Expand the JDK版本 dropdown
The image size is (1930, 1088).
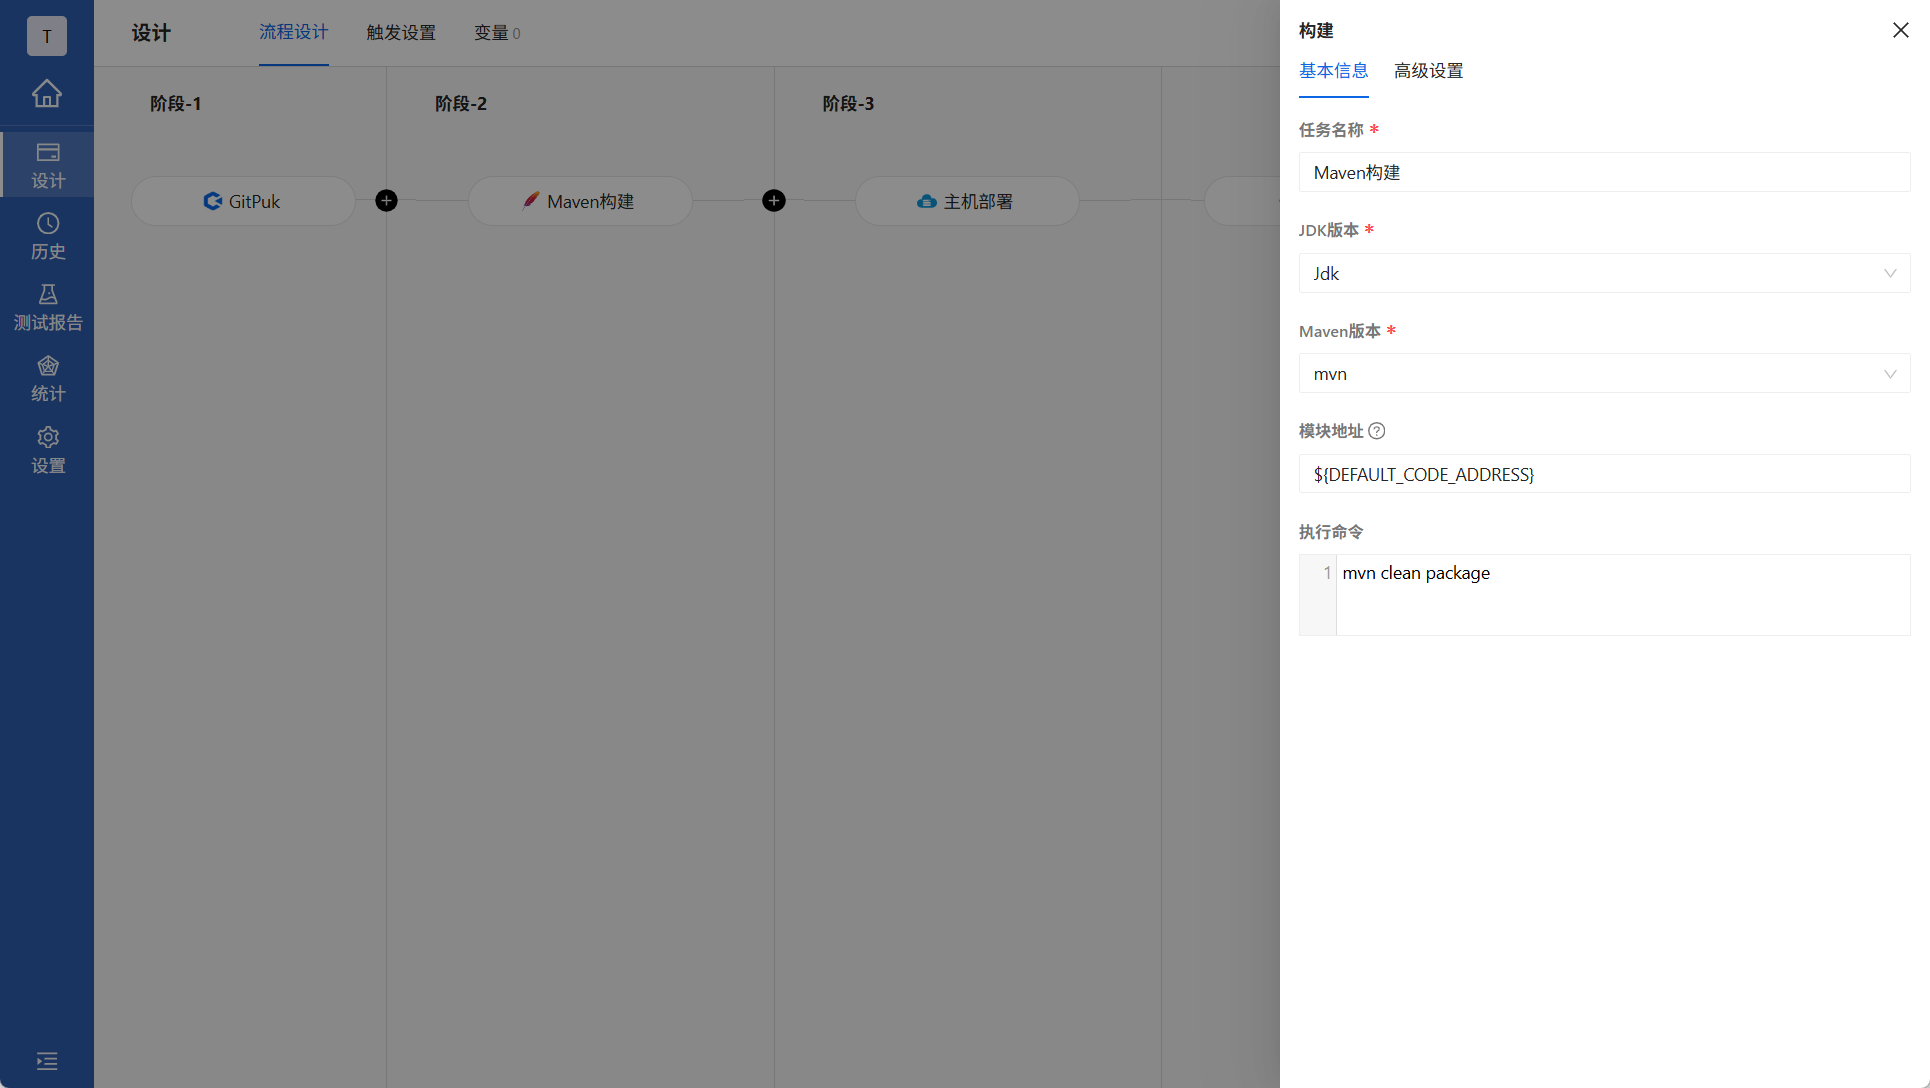[1603, 273]
